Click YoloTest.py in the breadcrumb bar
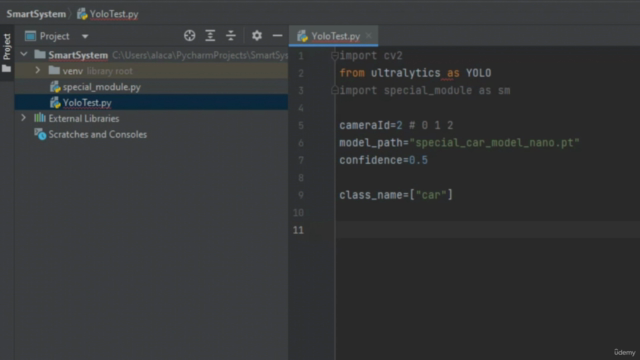640x360 pixels. (114, 14)
